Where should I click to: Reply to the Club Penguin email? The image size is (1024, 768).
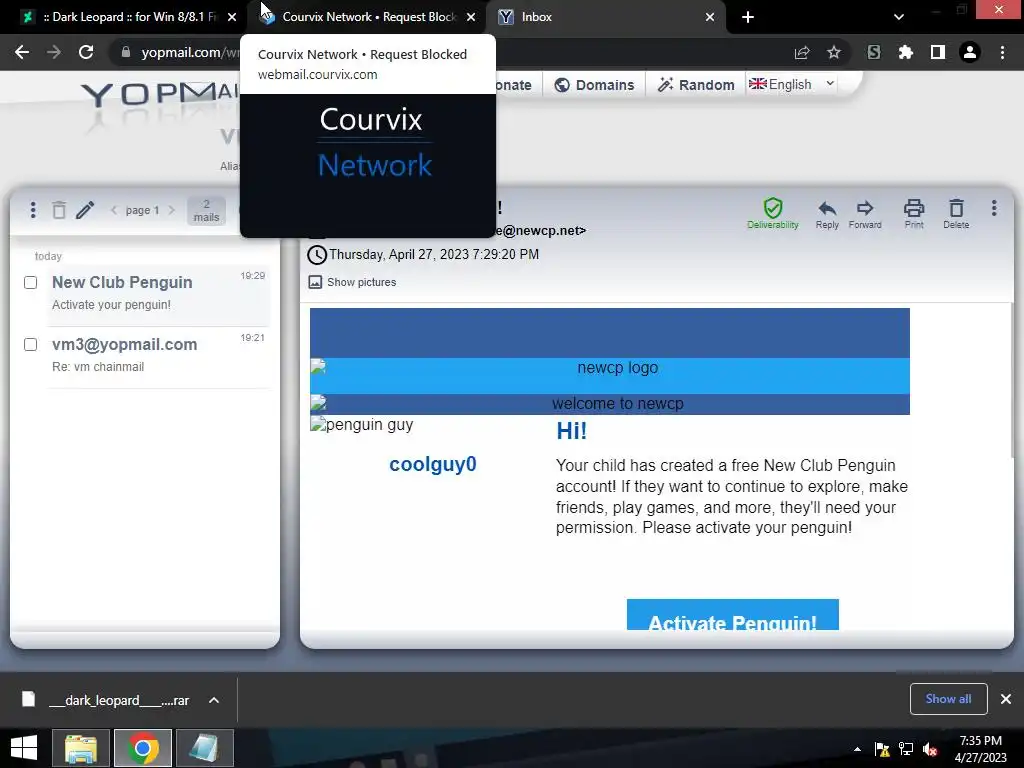[x=827, y=214]
